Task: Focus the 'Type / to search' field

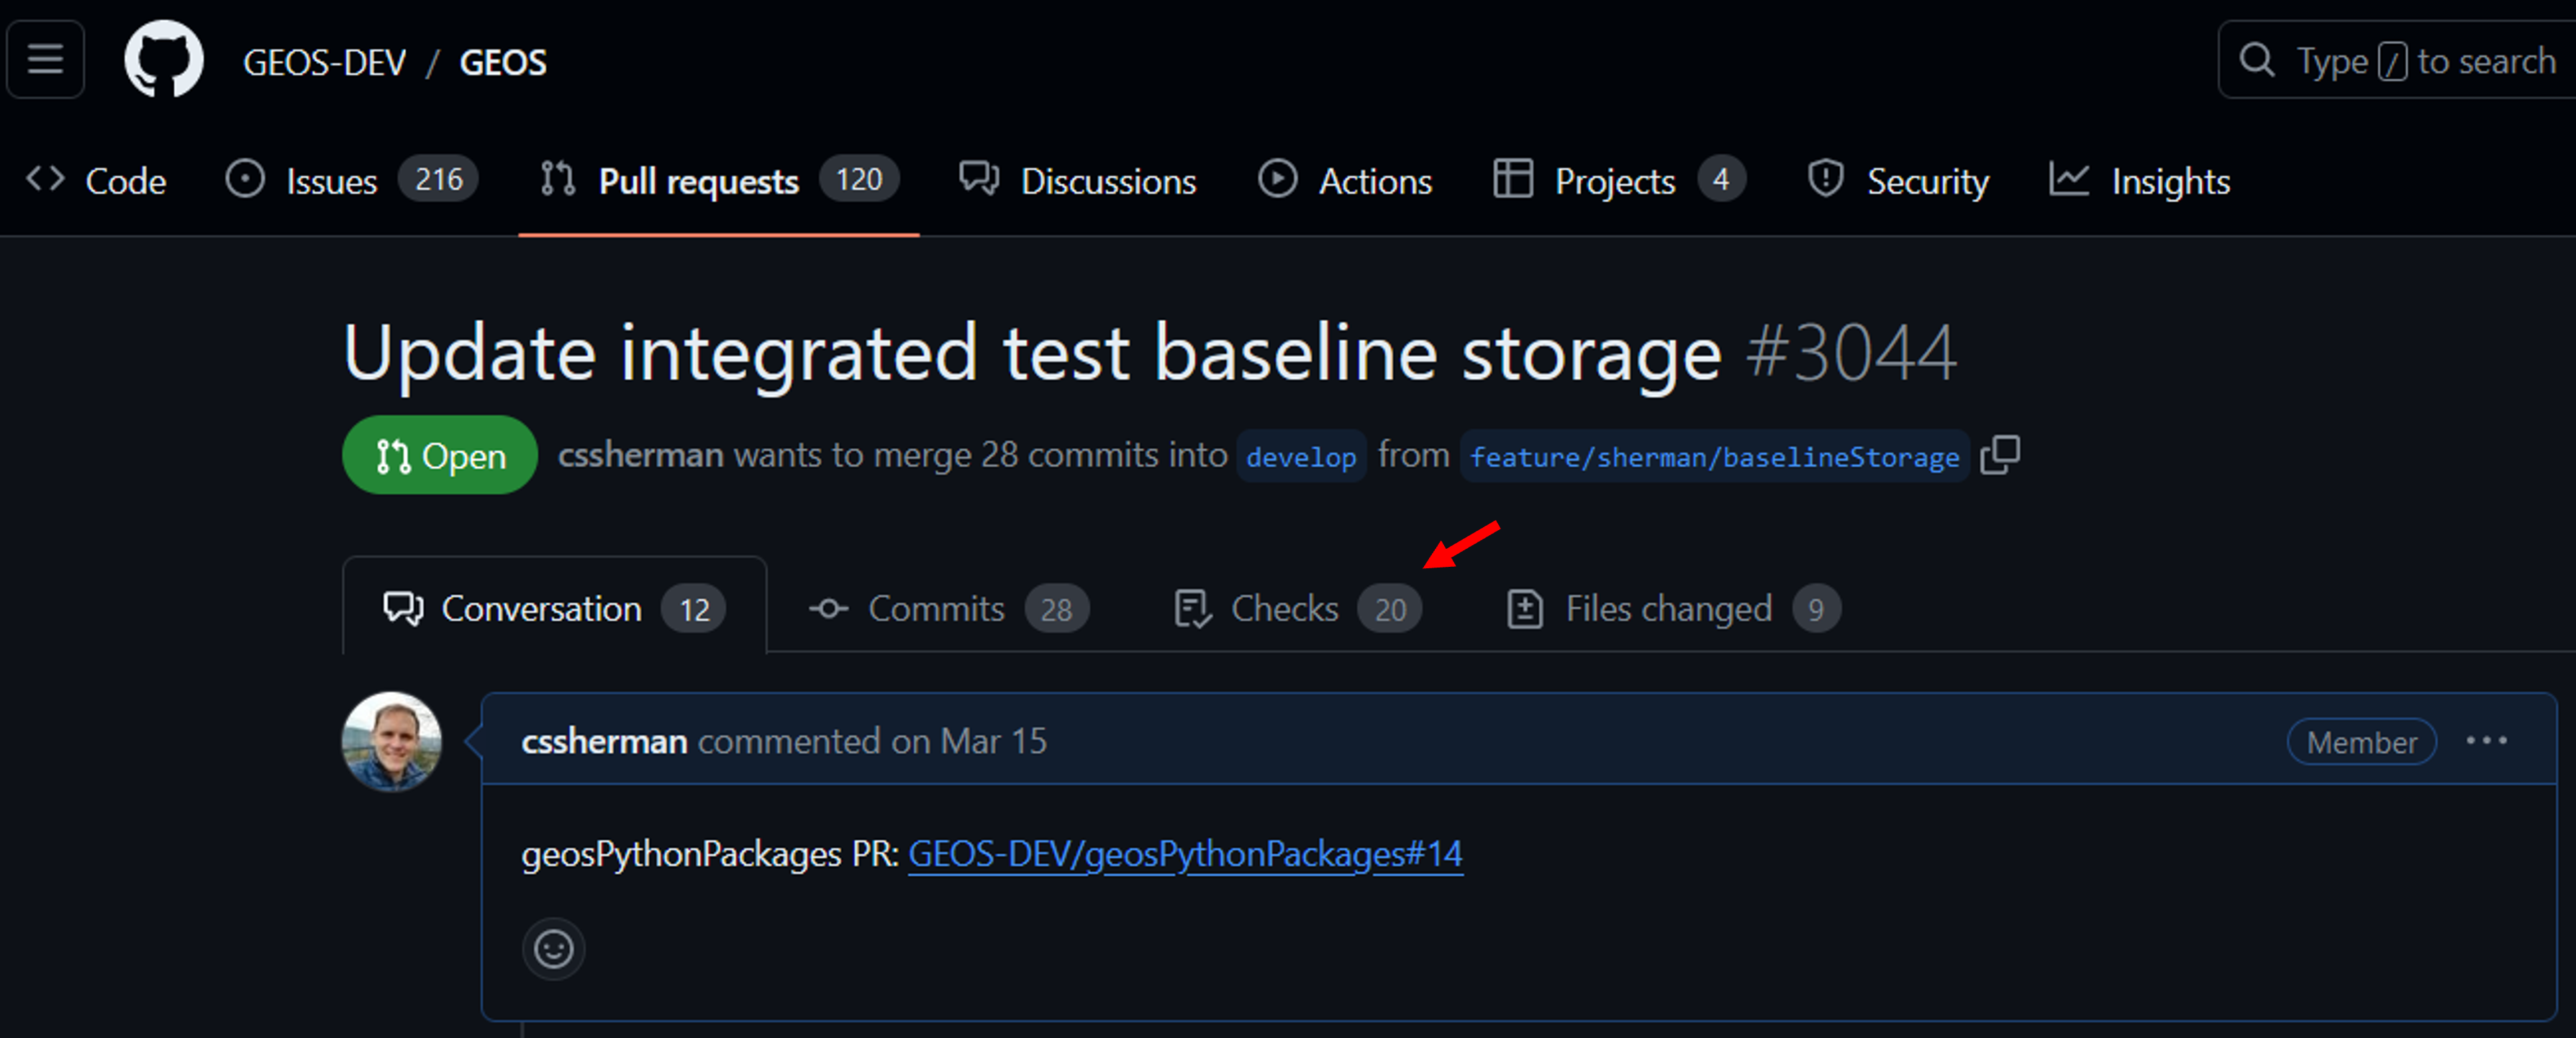Action: [x=2400, y=60]
